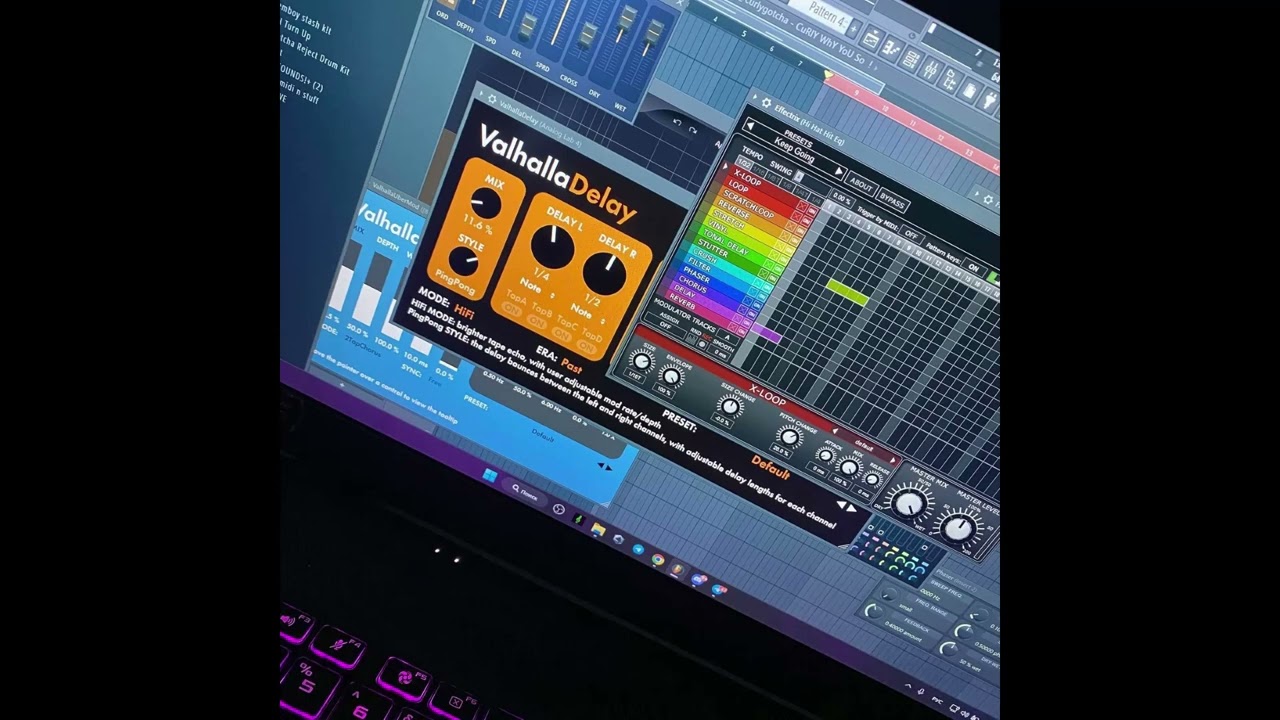Toggle the modulator ASSIGN OFF button
The height and width of the screenshot is (720, 1280).
click(665, 325)
